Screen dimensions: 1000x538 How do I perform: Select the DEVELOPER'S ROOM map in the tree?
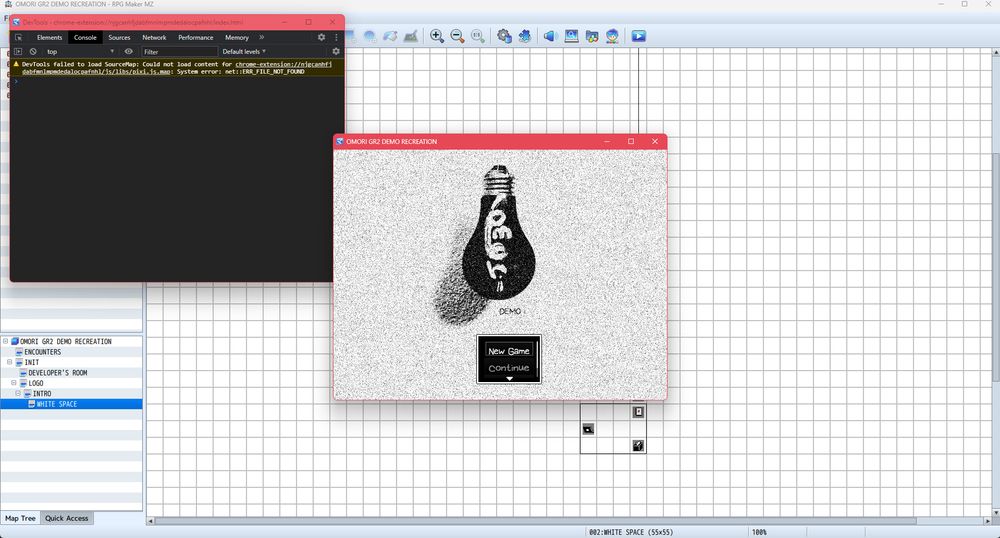pyautogui.click(x=58, y=373)
